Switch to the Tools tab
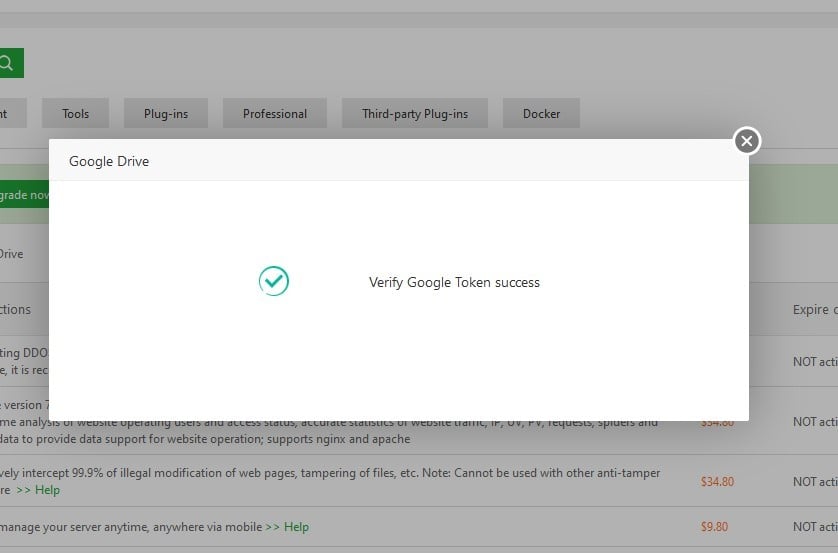The image size is (838, 553). 75,114
